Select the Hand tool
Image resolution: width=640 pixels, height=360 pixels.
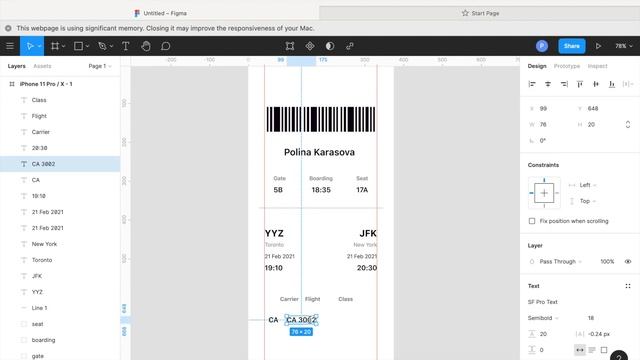tap(146, 46)
